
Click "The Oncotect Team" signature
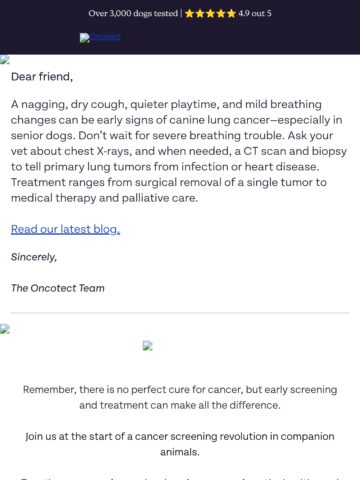point(58,288)
